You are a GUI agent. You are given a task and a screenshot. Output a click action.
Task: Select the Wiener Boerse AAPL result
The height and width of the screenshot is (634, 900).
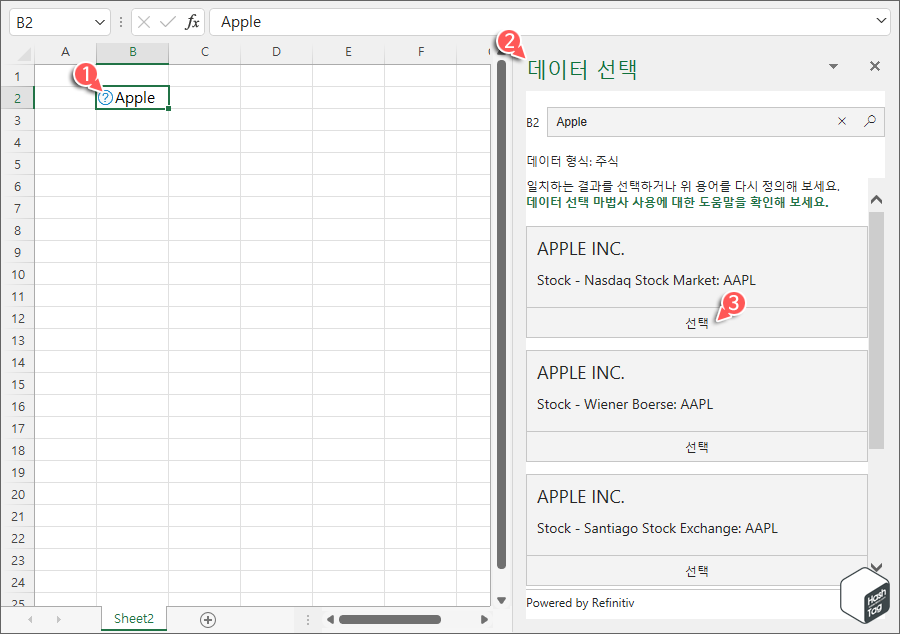697,446
